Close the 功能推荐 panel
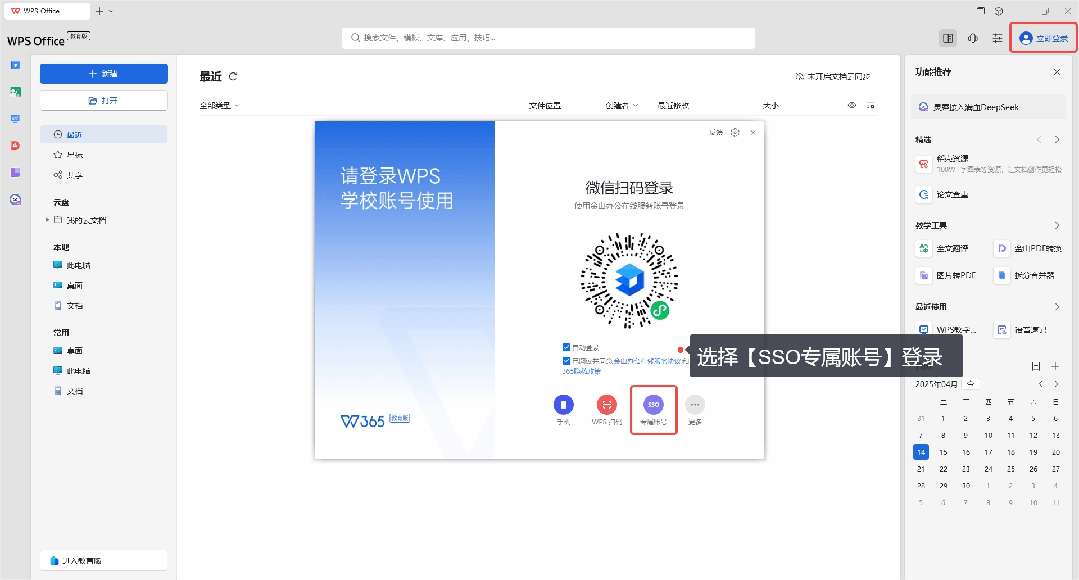 tap(1057, 72)
